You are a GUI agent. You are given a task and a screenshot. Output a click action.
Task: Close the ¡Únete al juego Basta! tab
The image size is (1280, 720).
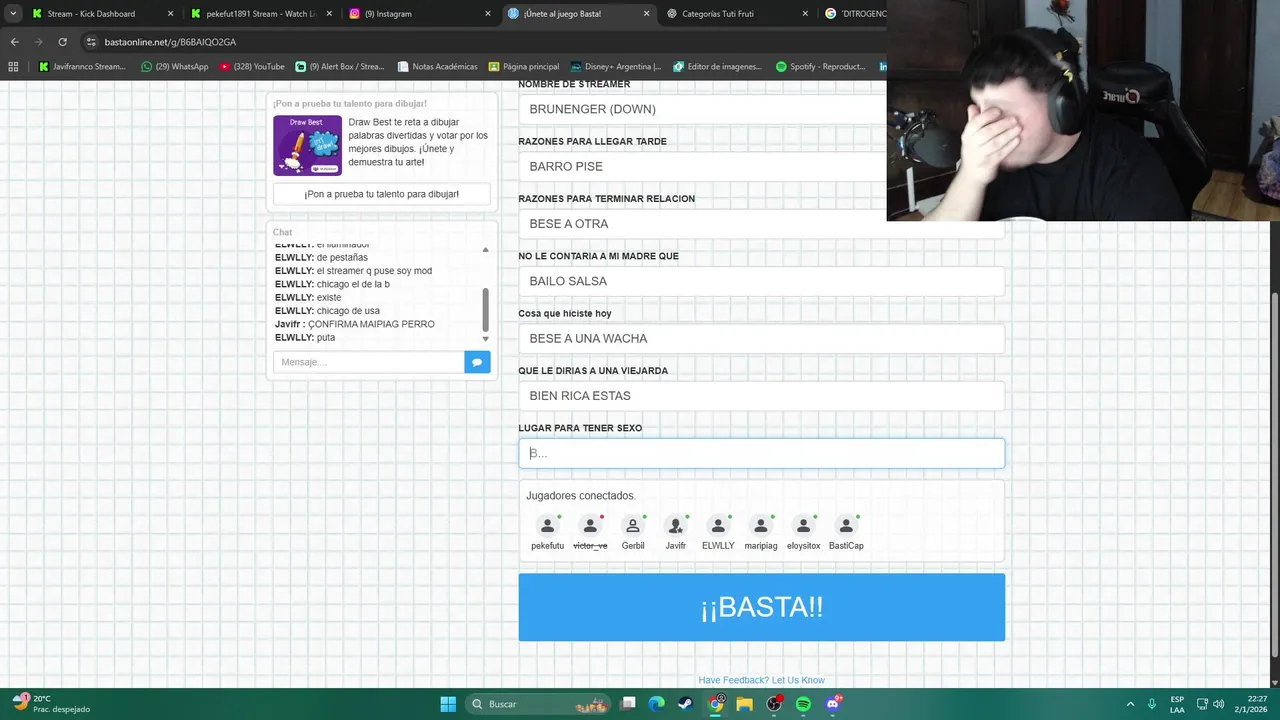click(646, 14)
